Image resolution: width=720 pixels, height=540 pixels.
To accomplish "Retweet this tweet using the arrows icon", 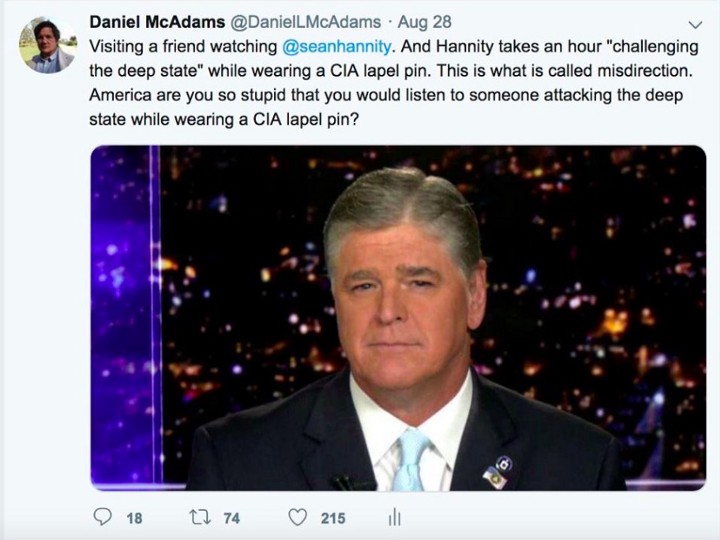I will click(x=199, y=517).
